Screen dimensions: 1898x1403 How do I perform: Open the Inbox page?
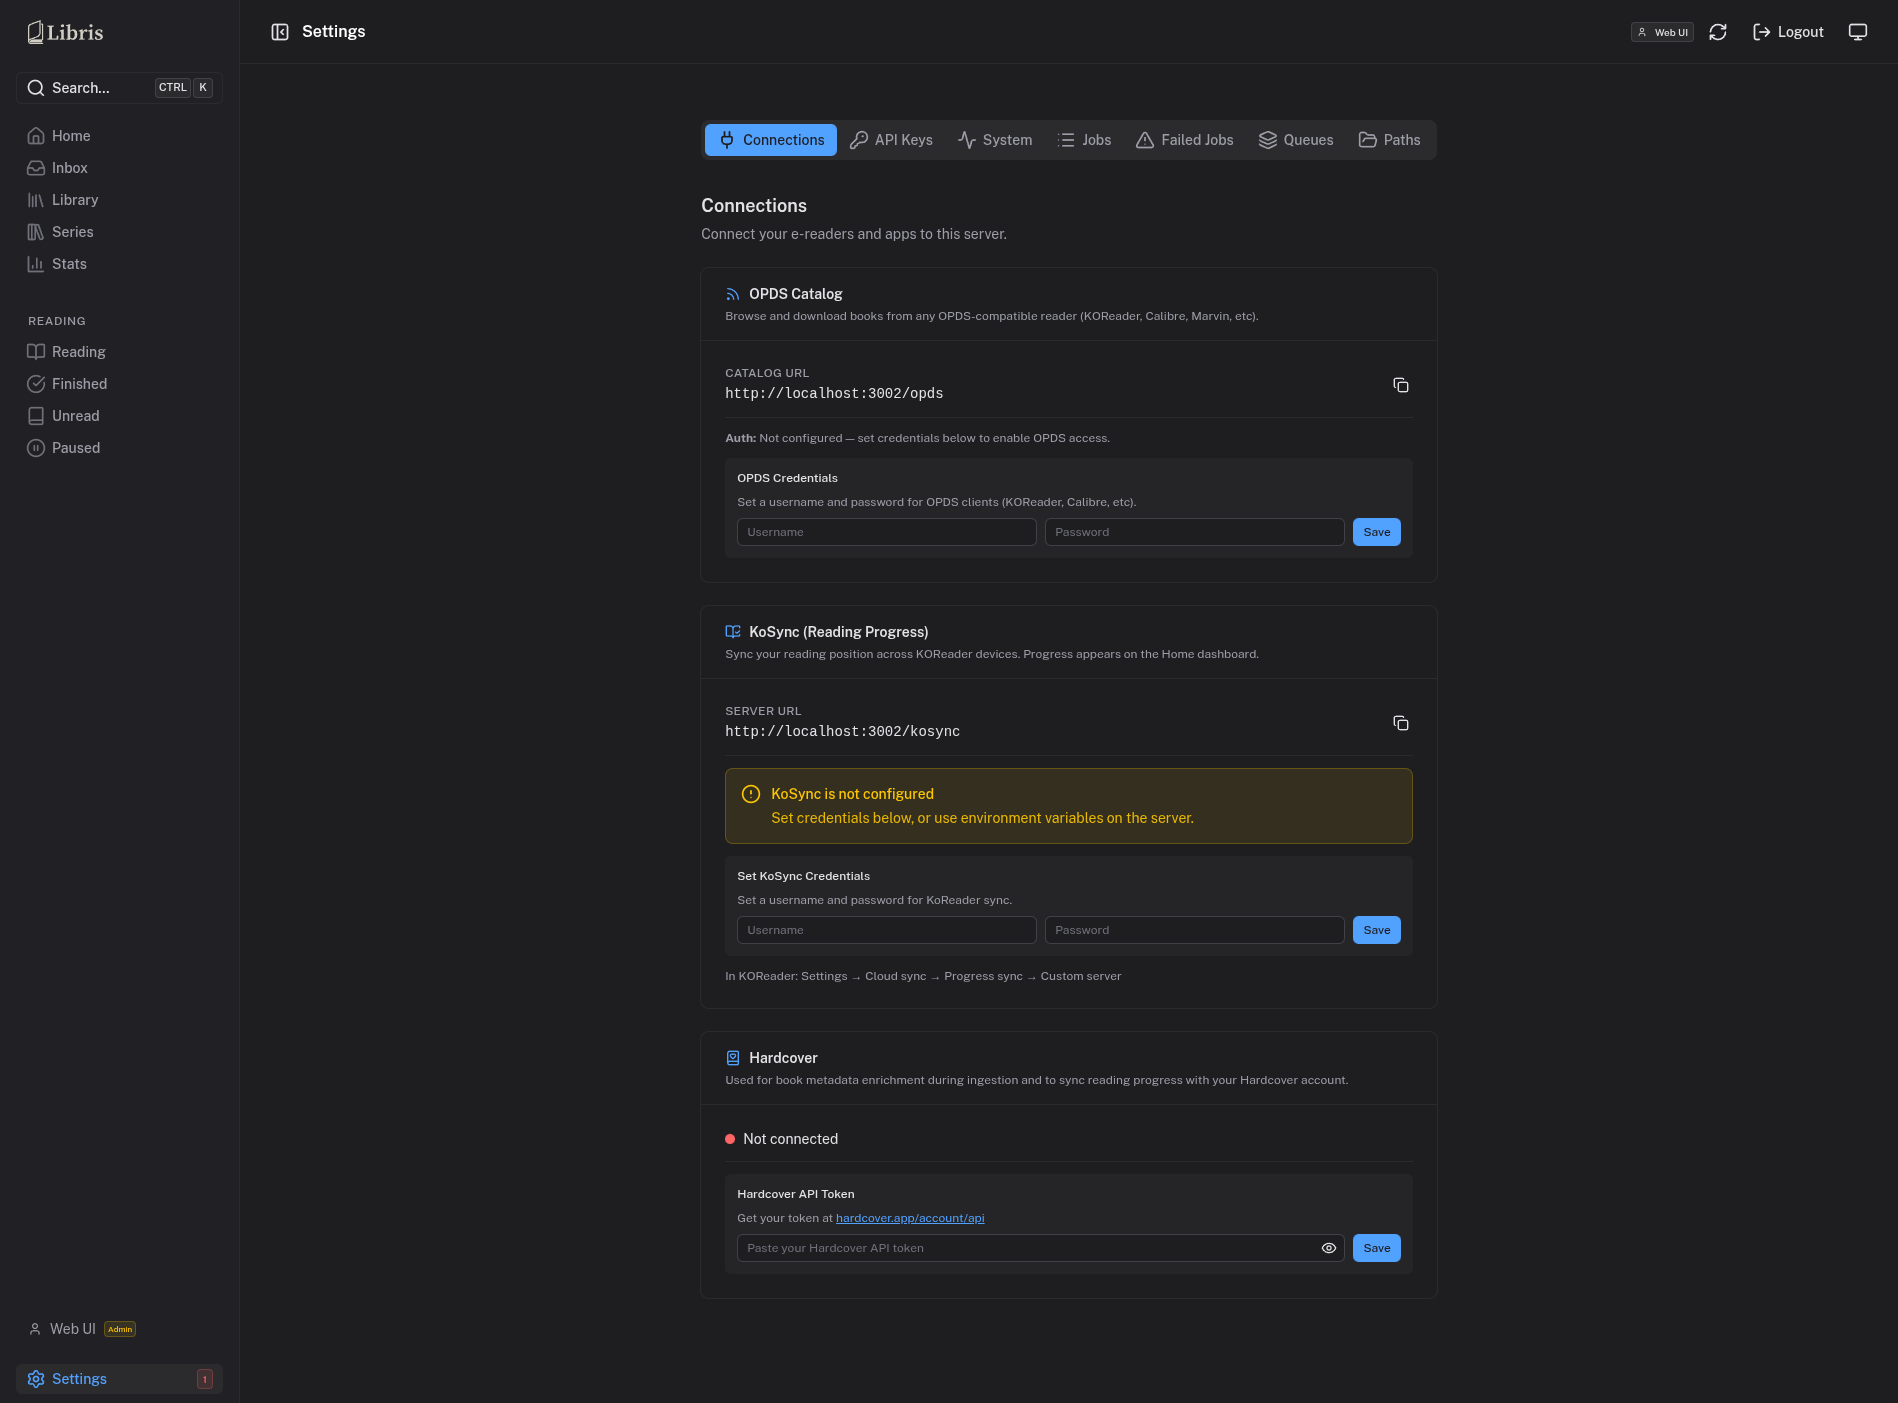(x=119, y=168)
